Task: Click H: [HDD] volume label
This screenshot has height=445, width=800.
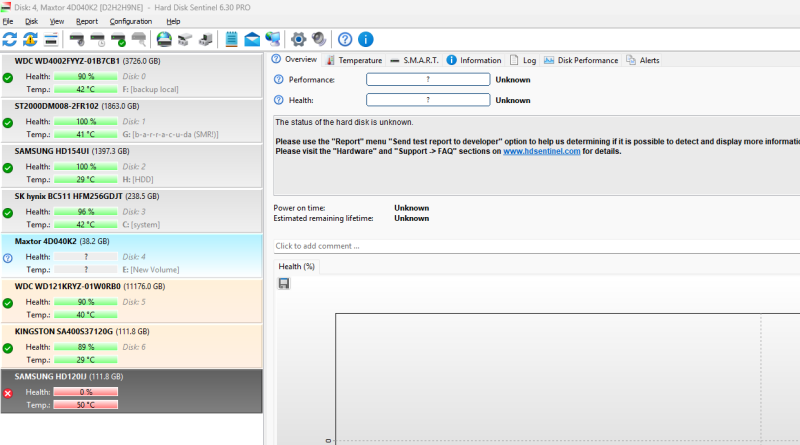Action: pyautogui.click(x=138, y=180)
